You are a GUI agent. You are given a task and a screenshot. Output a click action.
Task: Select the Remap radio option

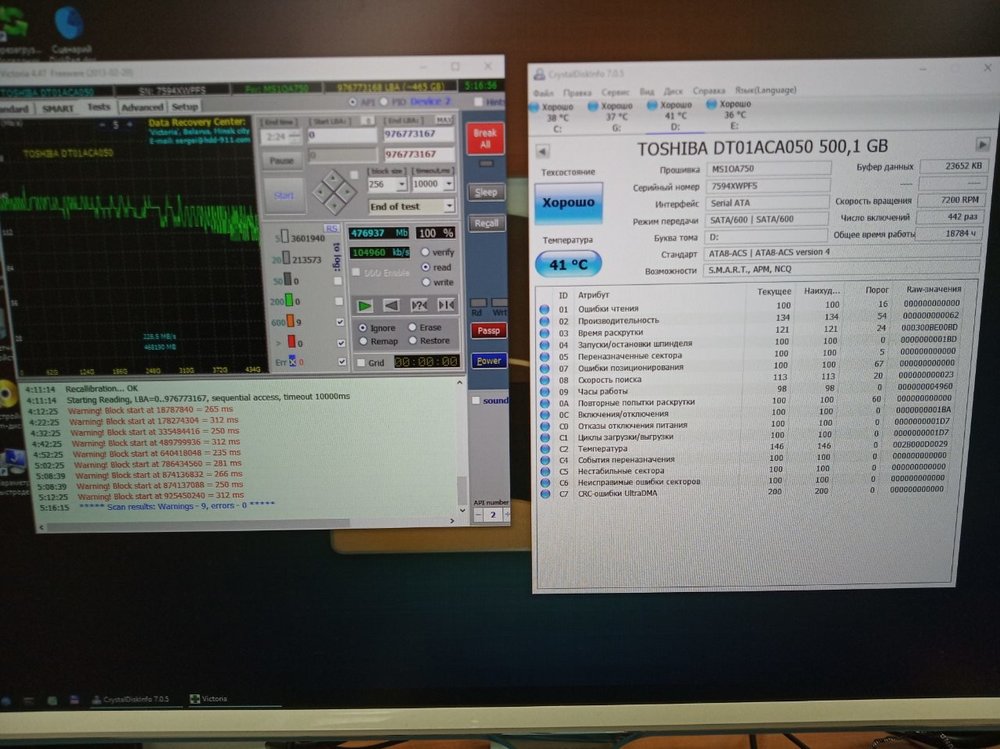[x=364, y=341]
